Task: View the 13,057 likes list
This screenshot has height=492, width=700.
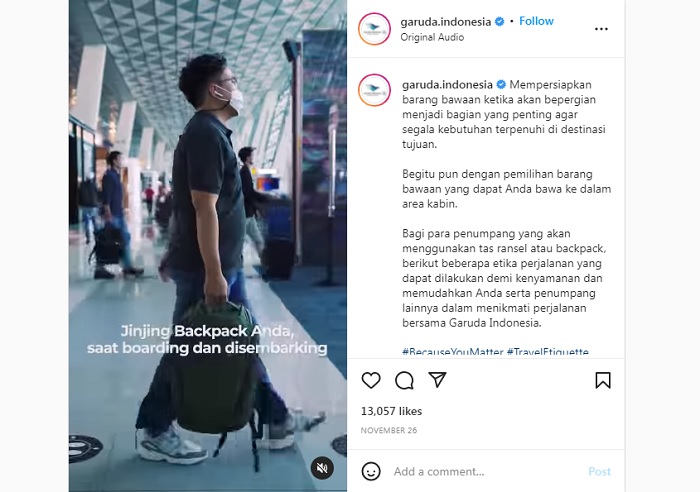Action: click(391, 411)
